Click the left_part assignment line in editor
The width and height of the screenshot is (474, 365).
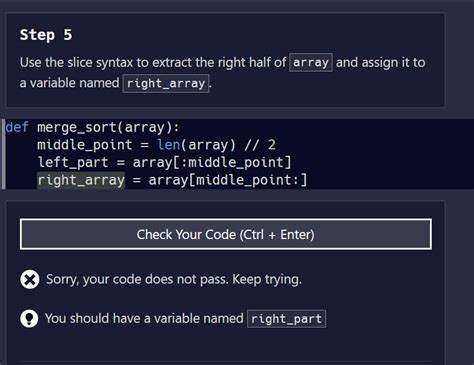[164, 163]
